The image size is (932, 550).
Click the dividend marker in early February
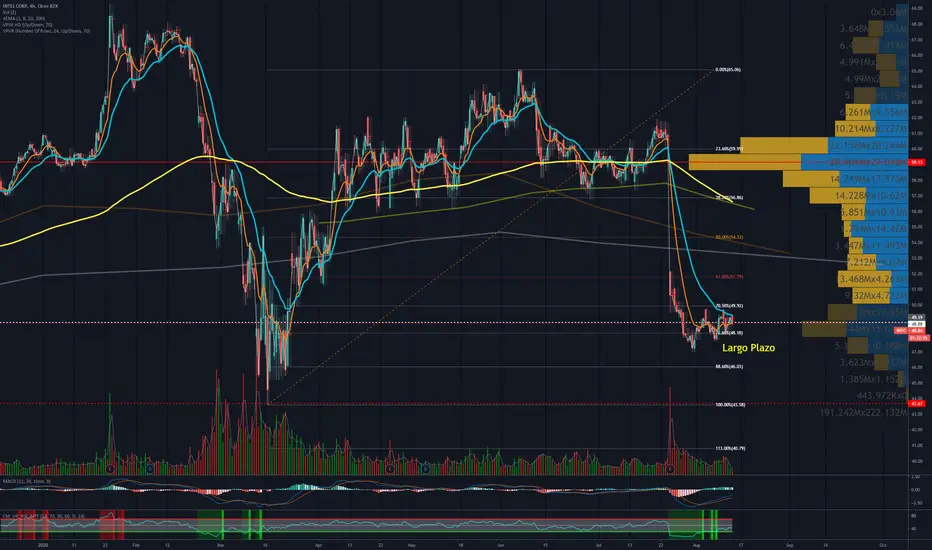click(x=149, y=469)
